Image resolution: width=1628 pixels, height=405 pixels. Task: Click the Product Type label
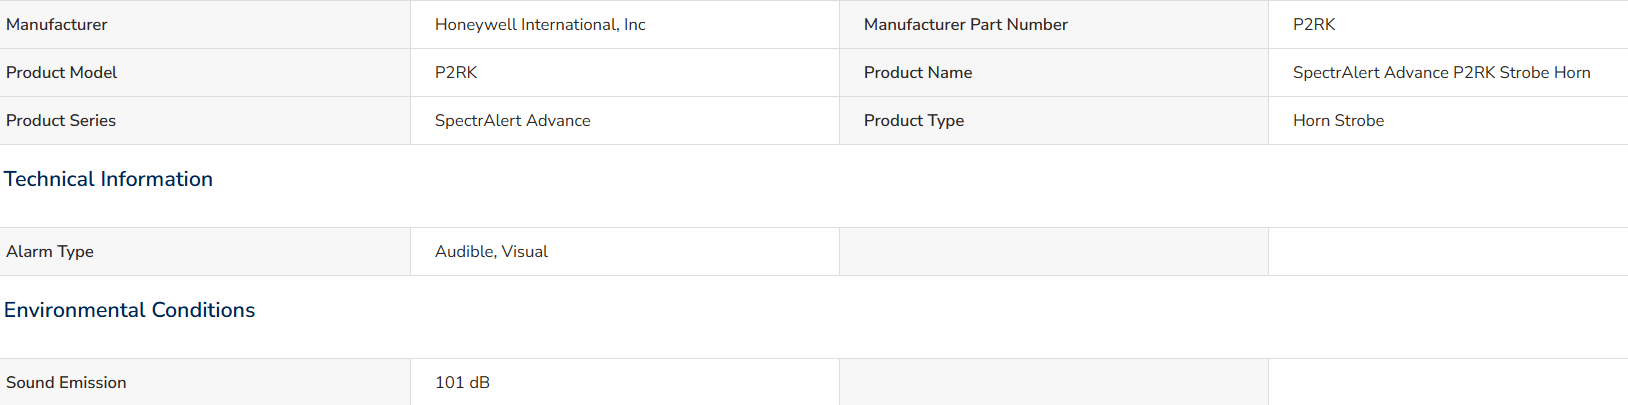pos(914,120)
